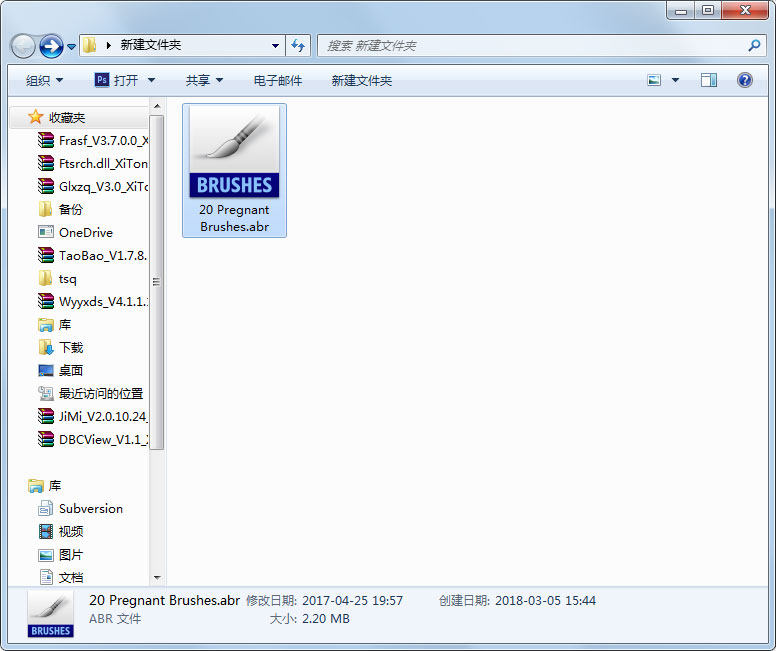Viewport: 776px width, 651px height.
Task: Select the 收藏夹 heading in the sidebar
Action: (x=67, y=118)
